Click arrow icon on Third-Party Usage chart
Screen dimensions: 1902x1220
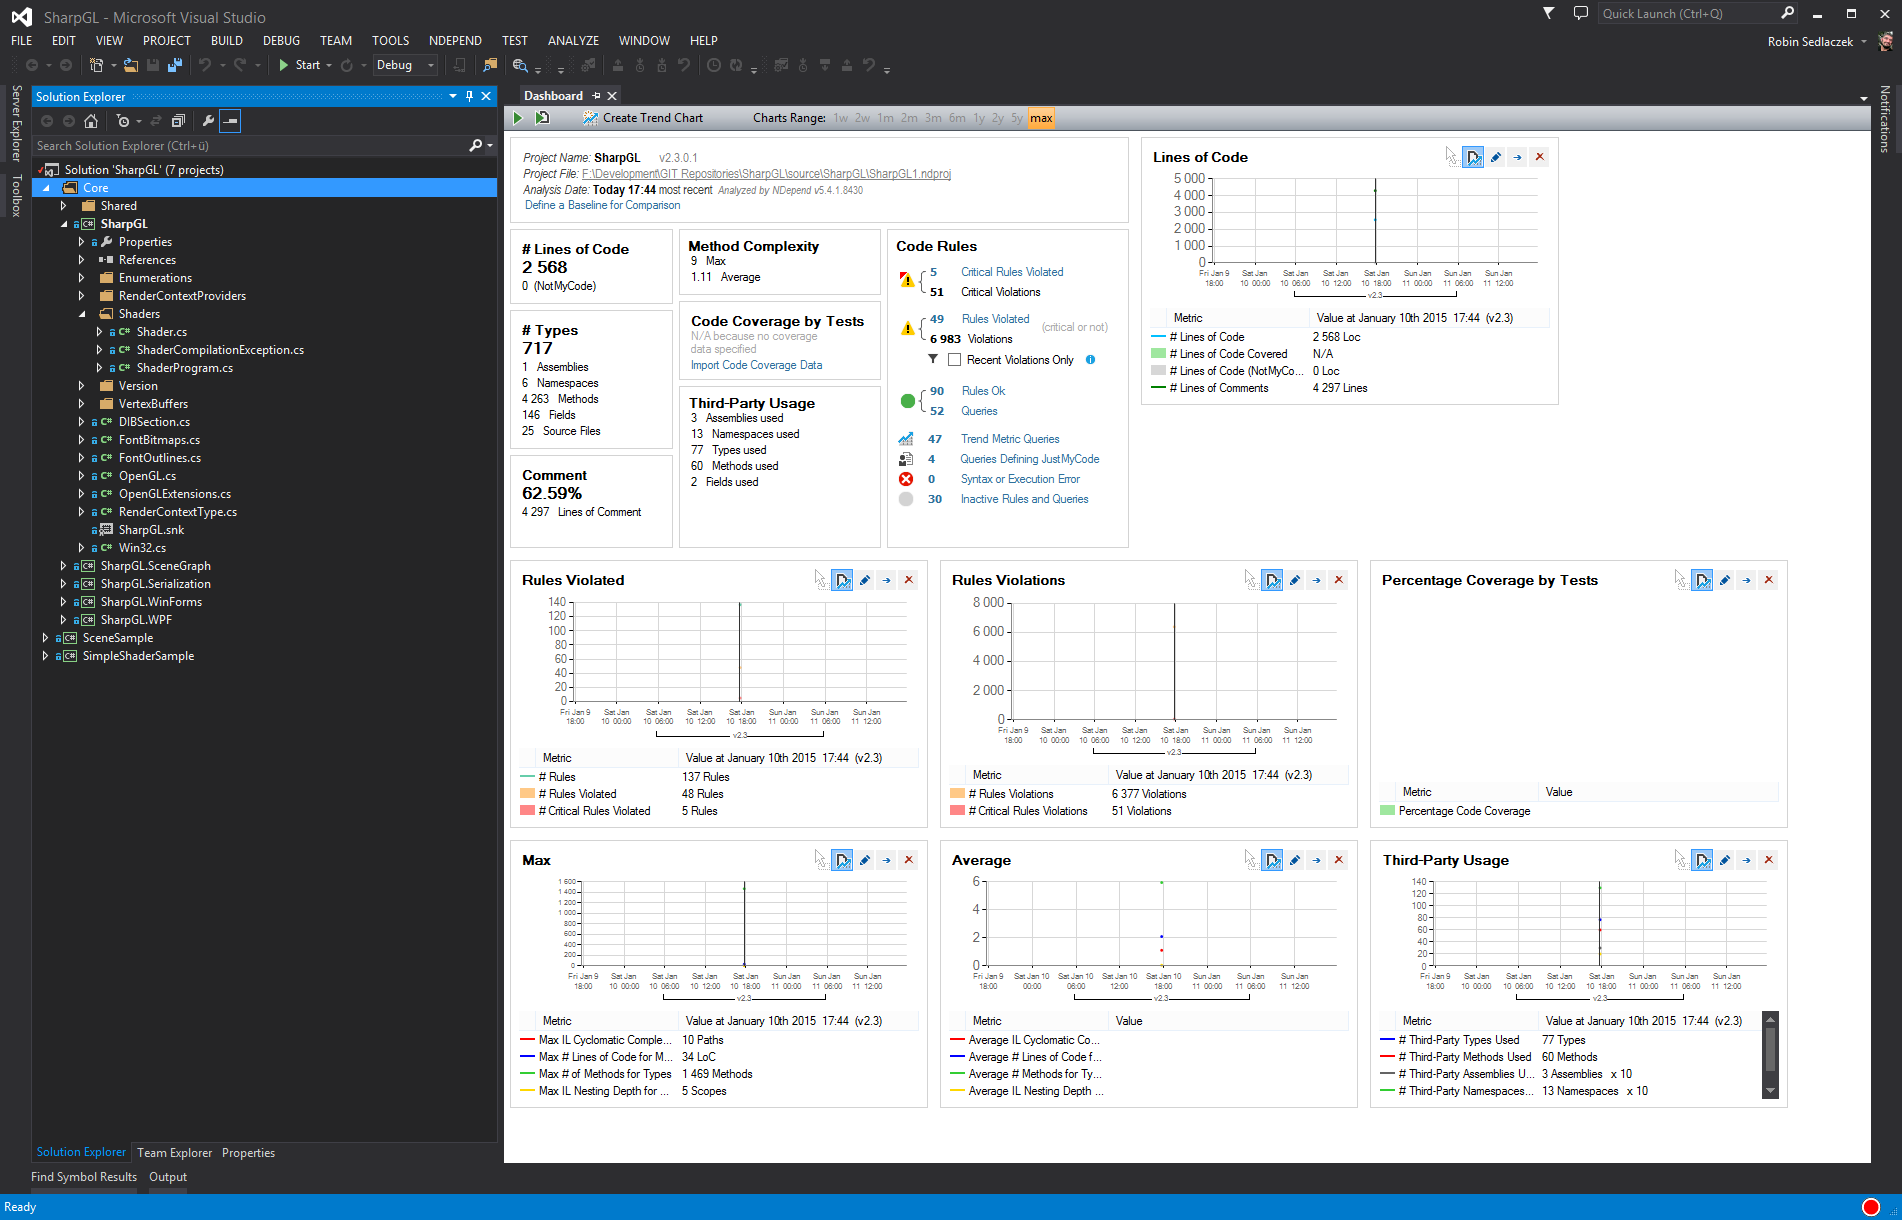1746,860
